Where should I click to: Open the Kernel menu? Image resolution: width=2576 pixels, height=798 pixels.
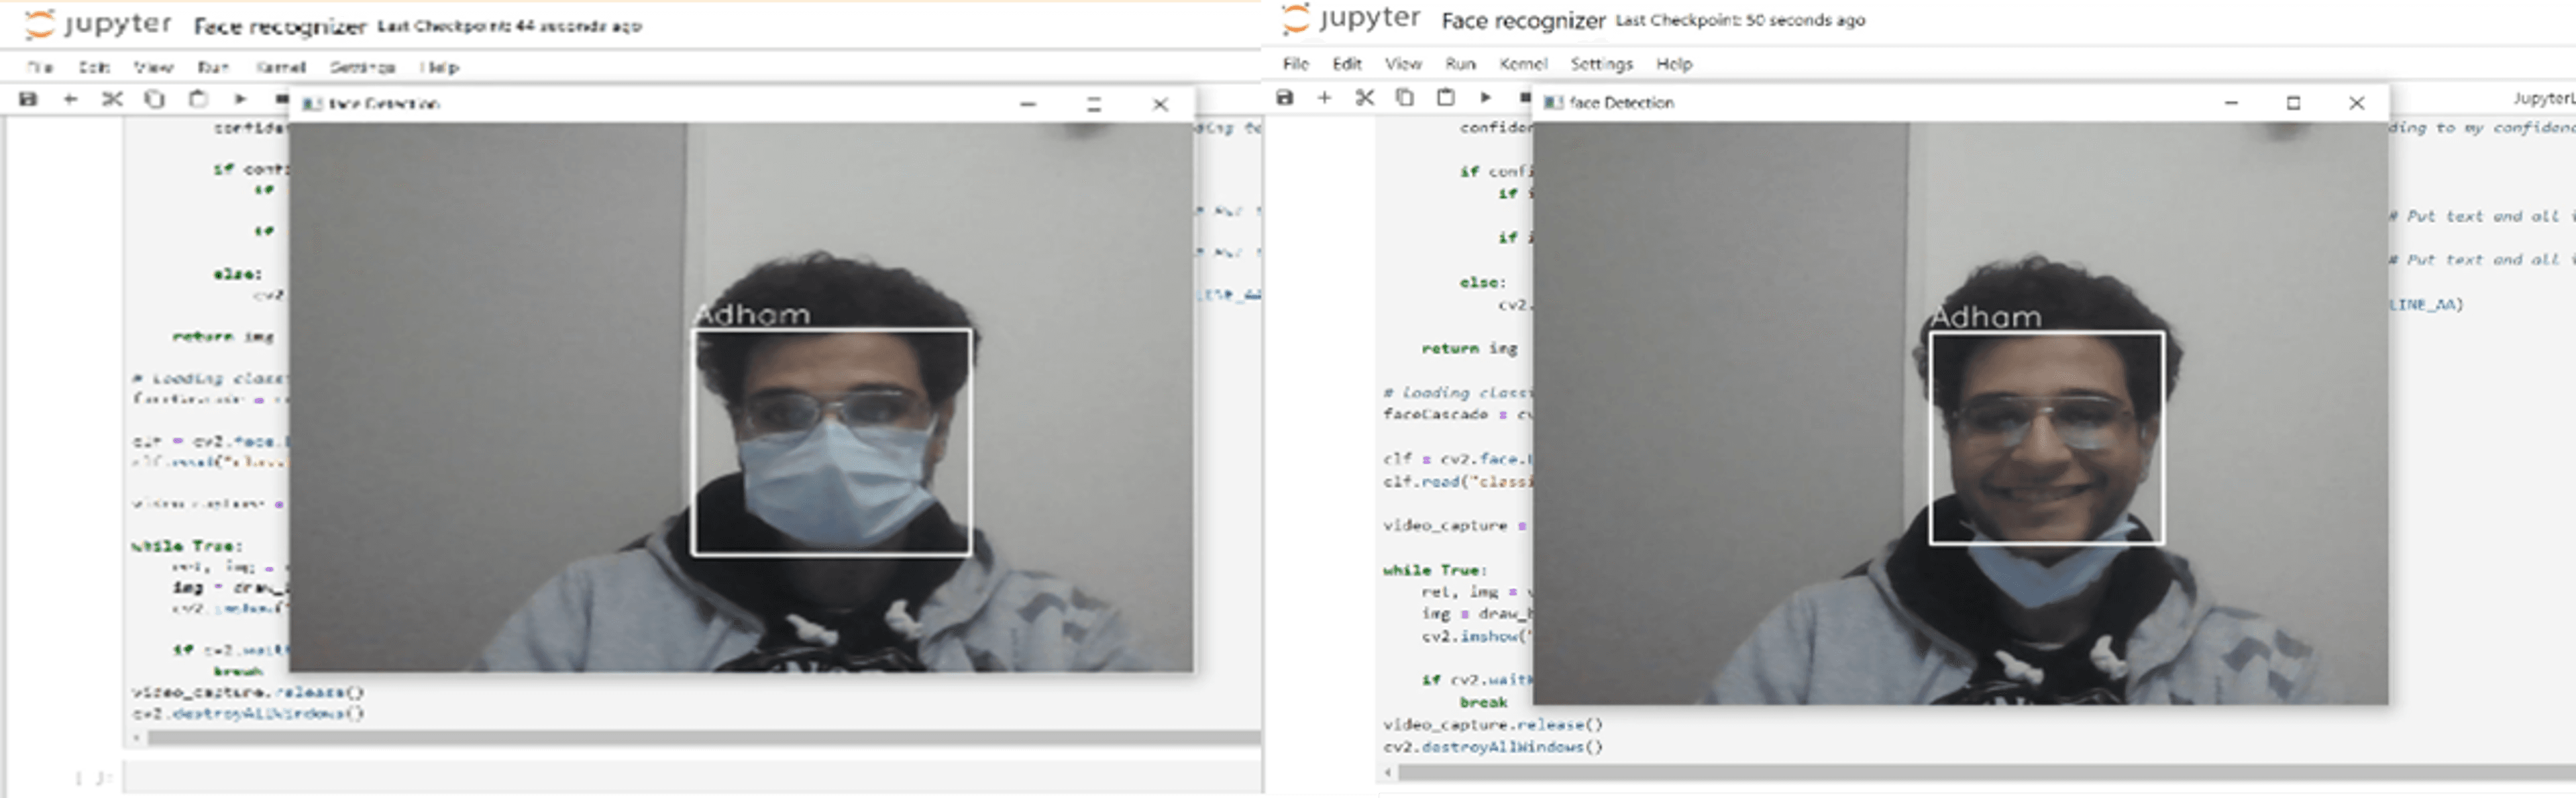pyautogui.click(x=1523, y=64)
